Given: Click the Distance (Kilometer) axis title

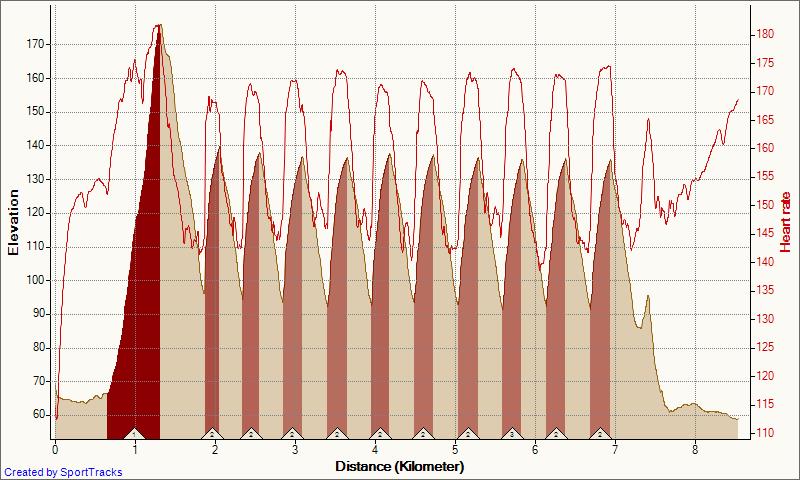Looking at the screenshot, I should [x=399, y=466].
